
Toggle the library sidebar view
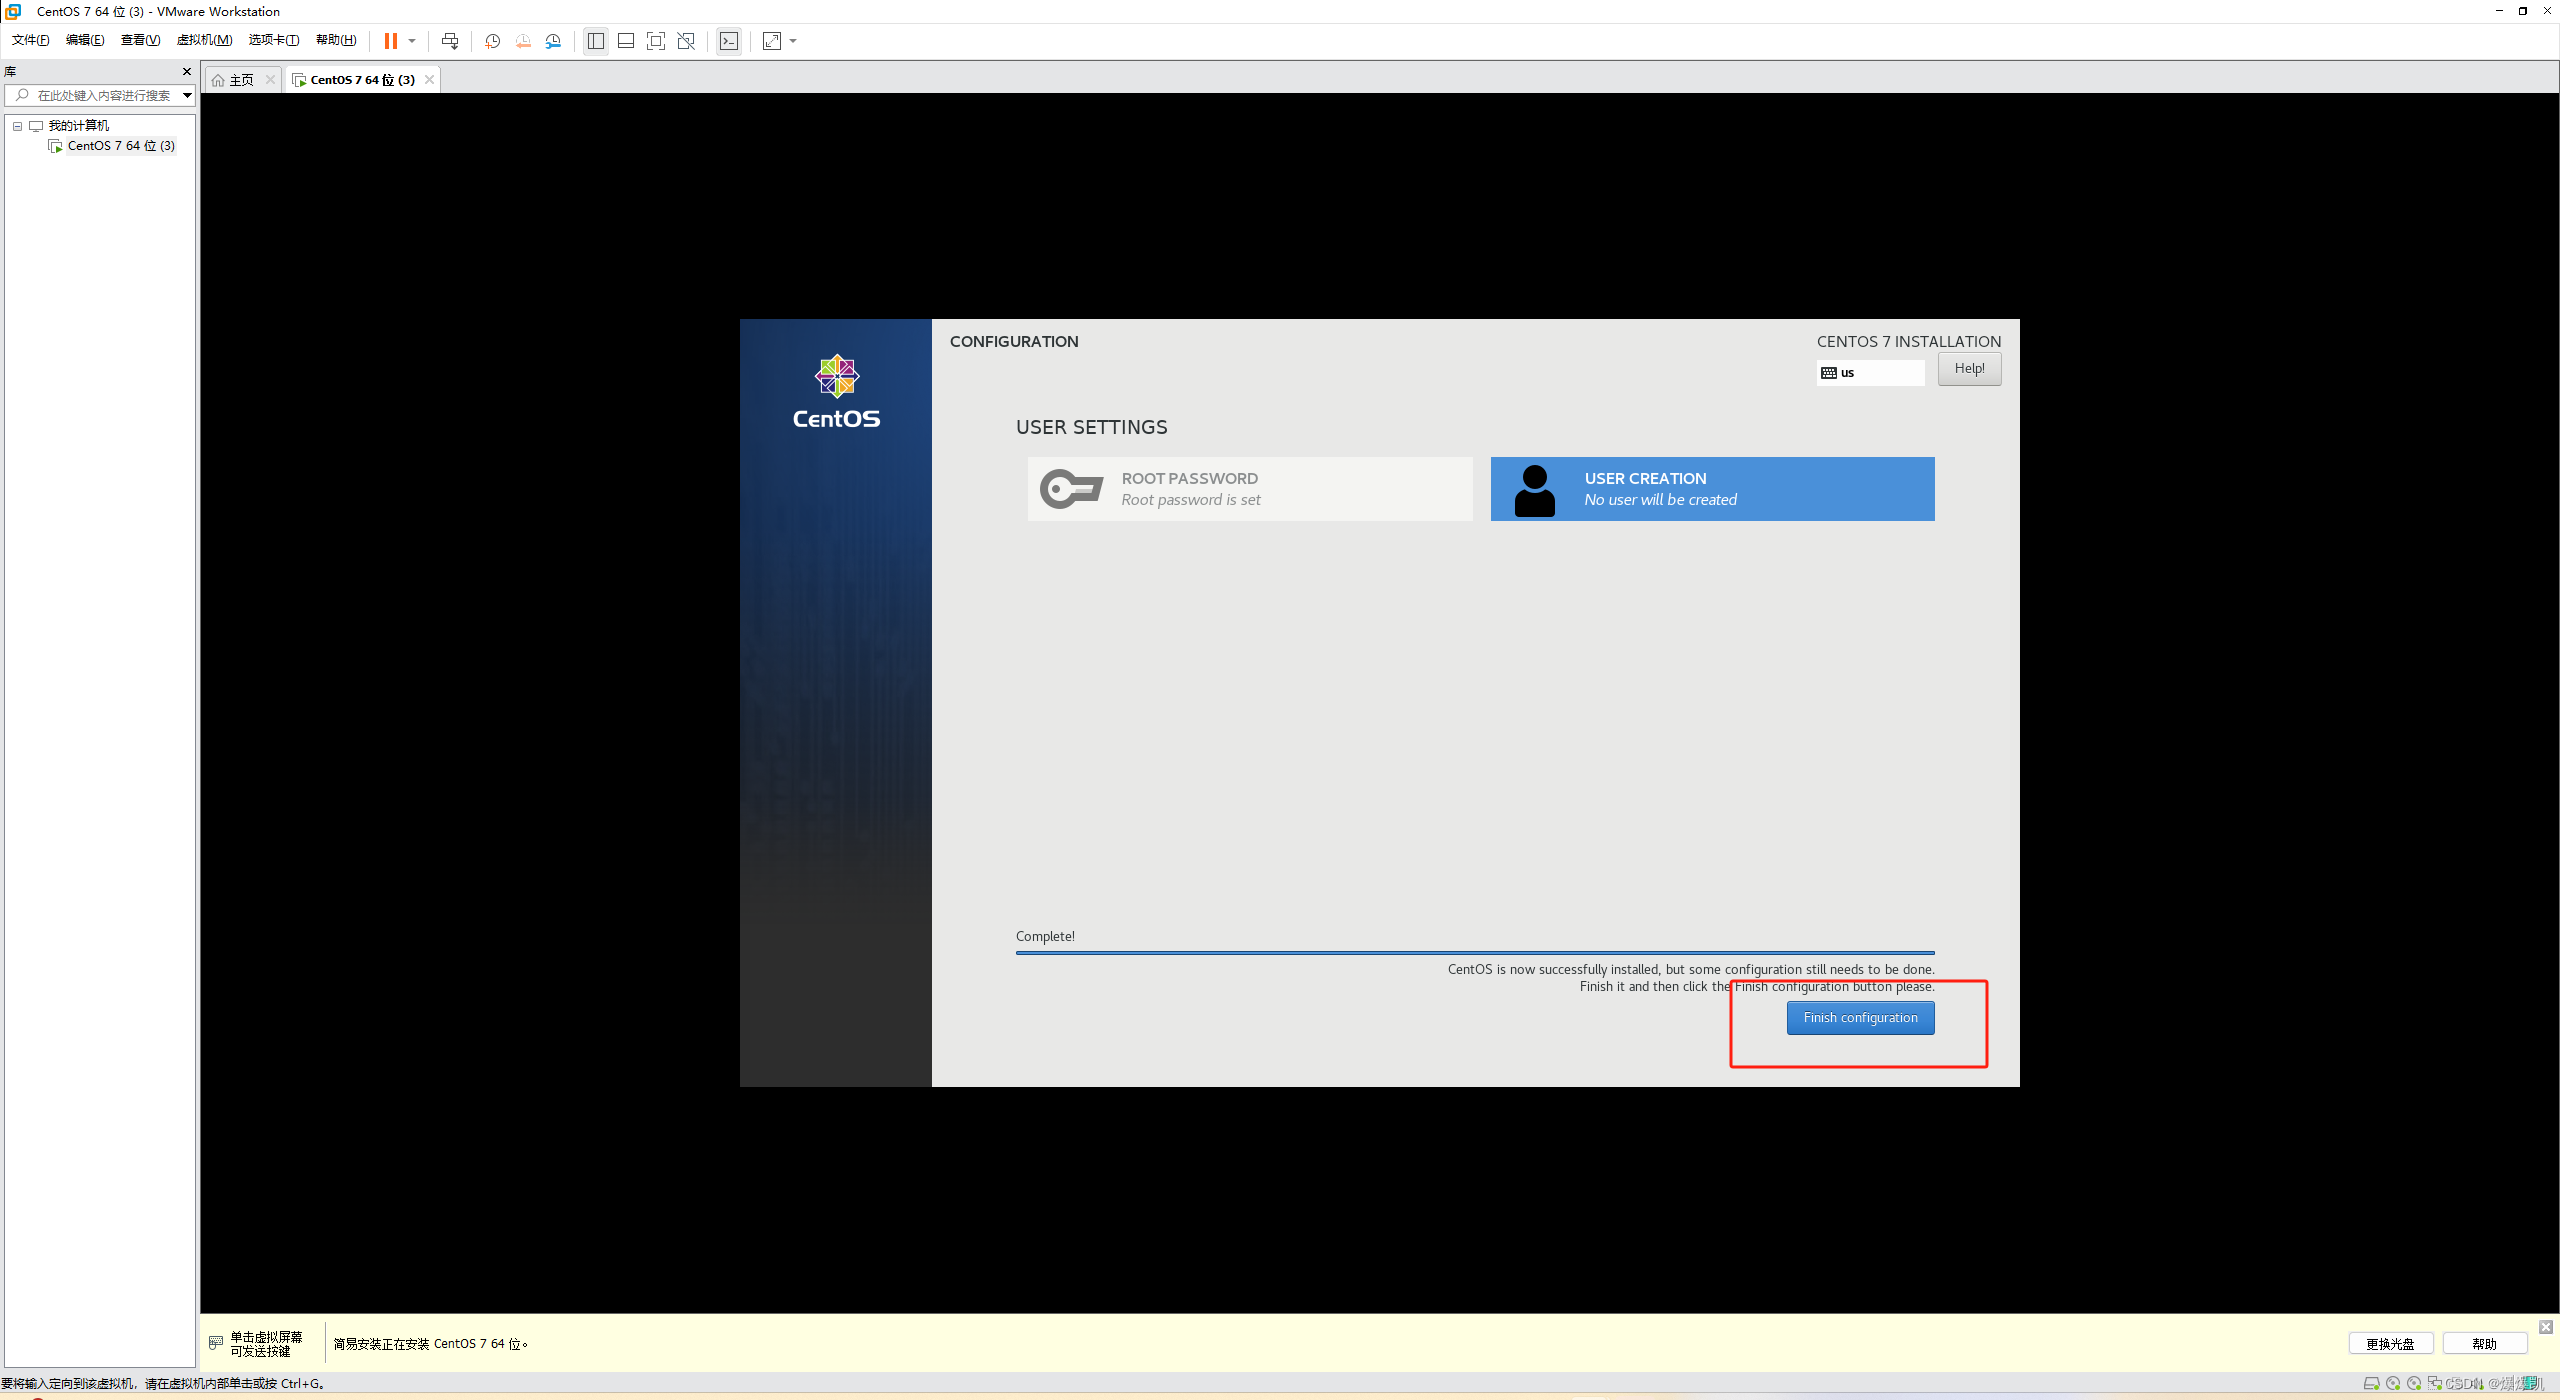596,41
